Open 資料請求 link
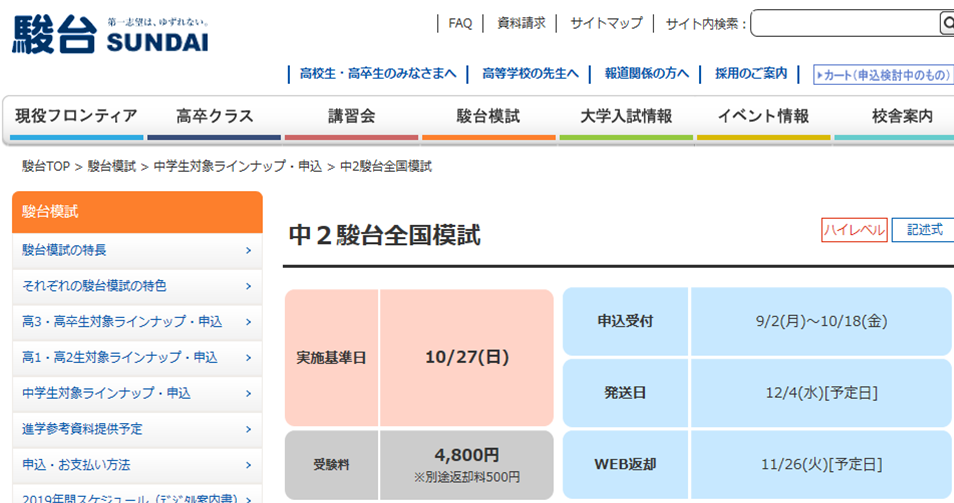The height and width of the screenshot is (503, 954). click(x=521, y=24)
